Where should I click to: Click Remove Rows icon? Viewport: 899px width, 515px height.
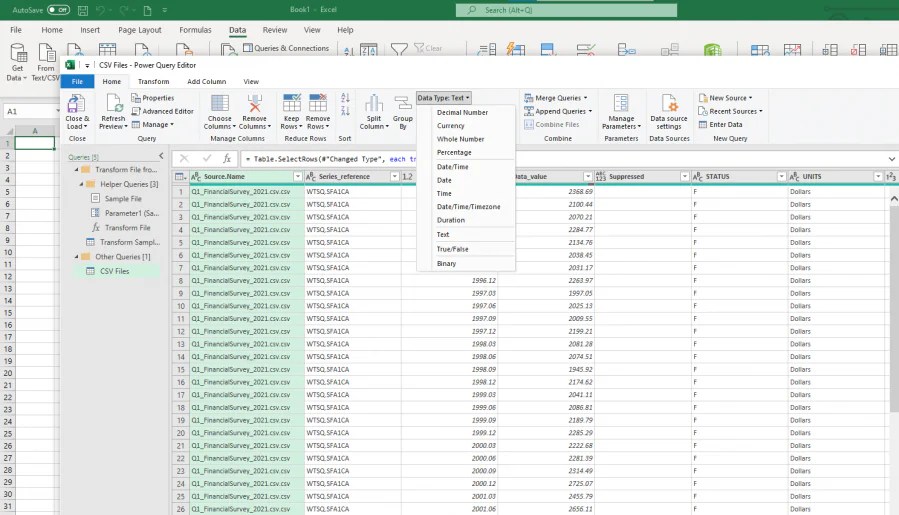[318, 103]
